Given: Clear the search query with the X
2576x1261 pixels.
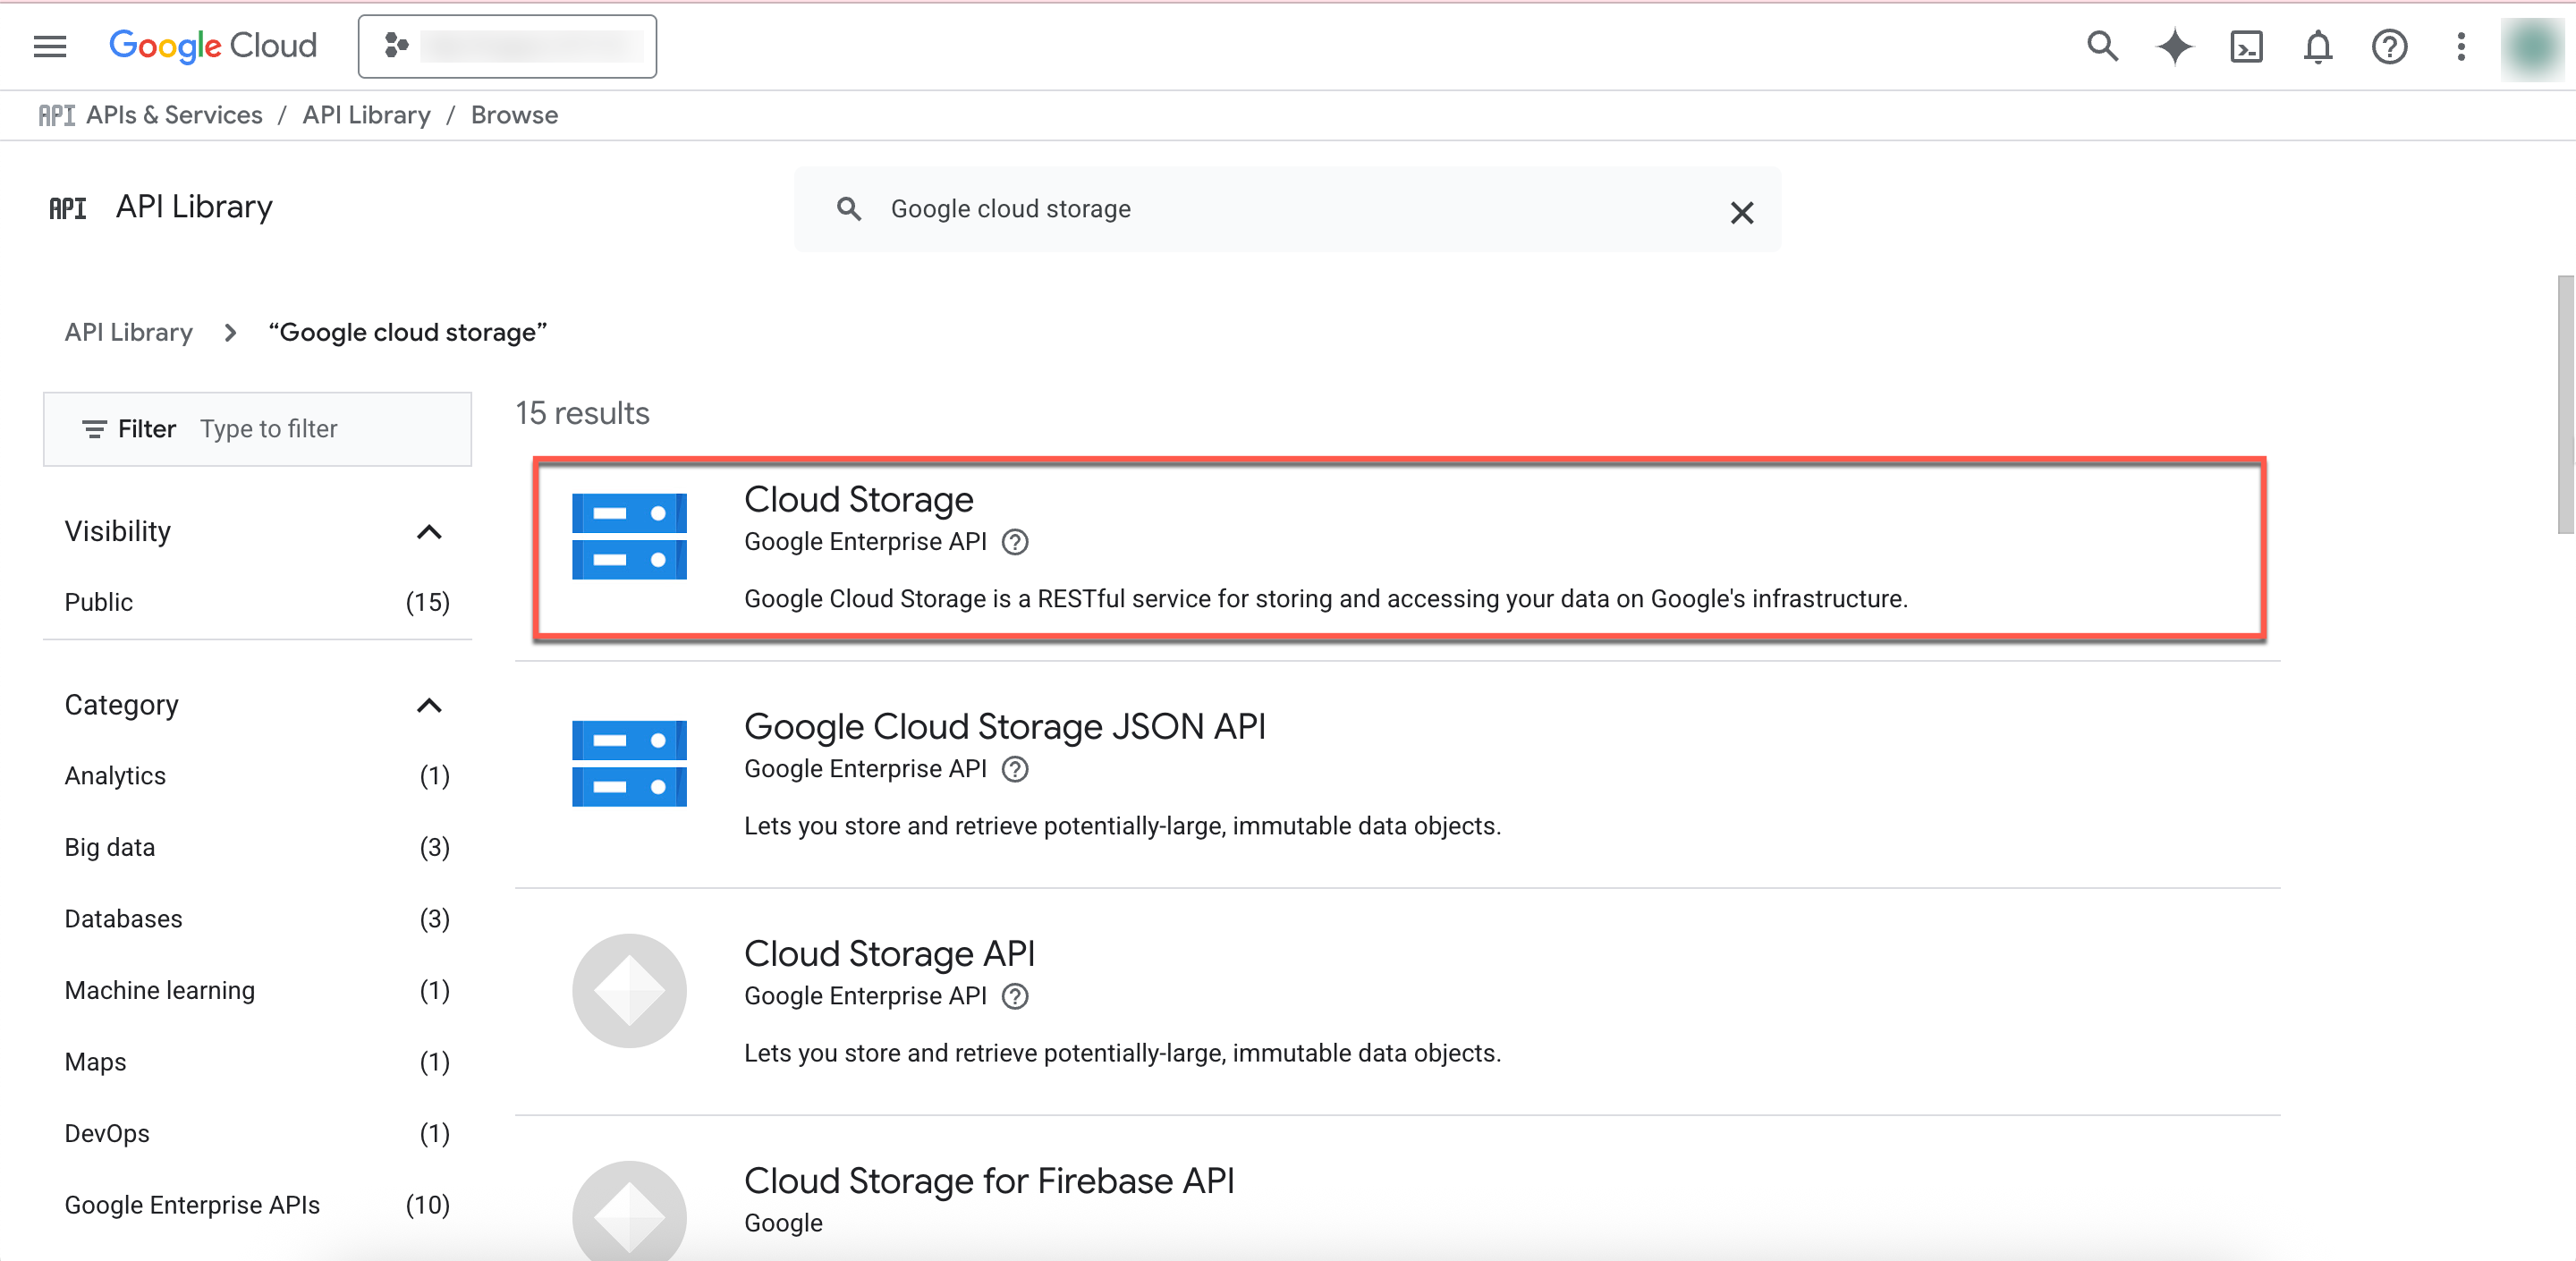Looking at the screenshot, I should (x=1742, y=212).
